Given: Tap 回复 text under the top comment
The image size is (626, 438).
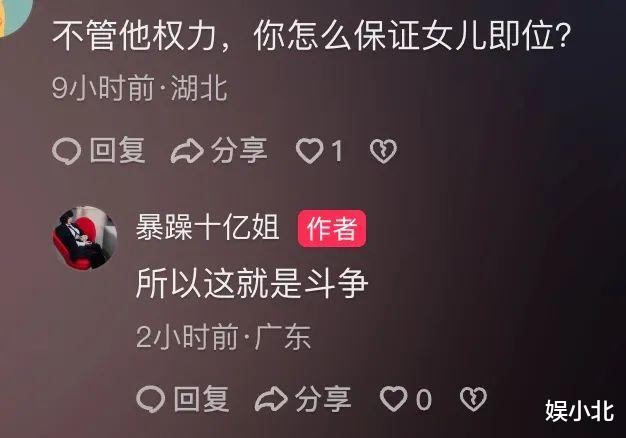Looking at the screenshot, I should [x=117, y=151].
